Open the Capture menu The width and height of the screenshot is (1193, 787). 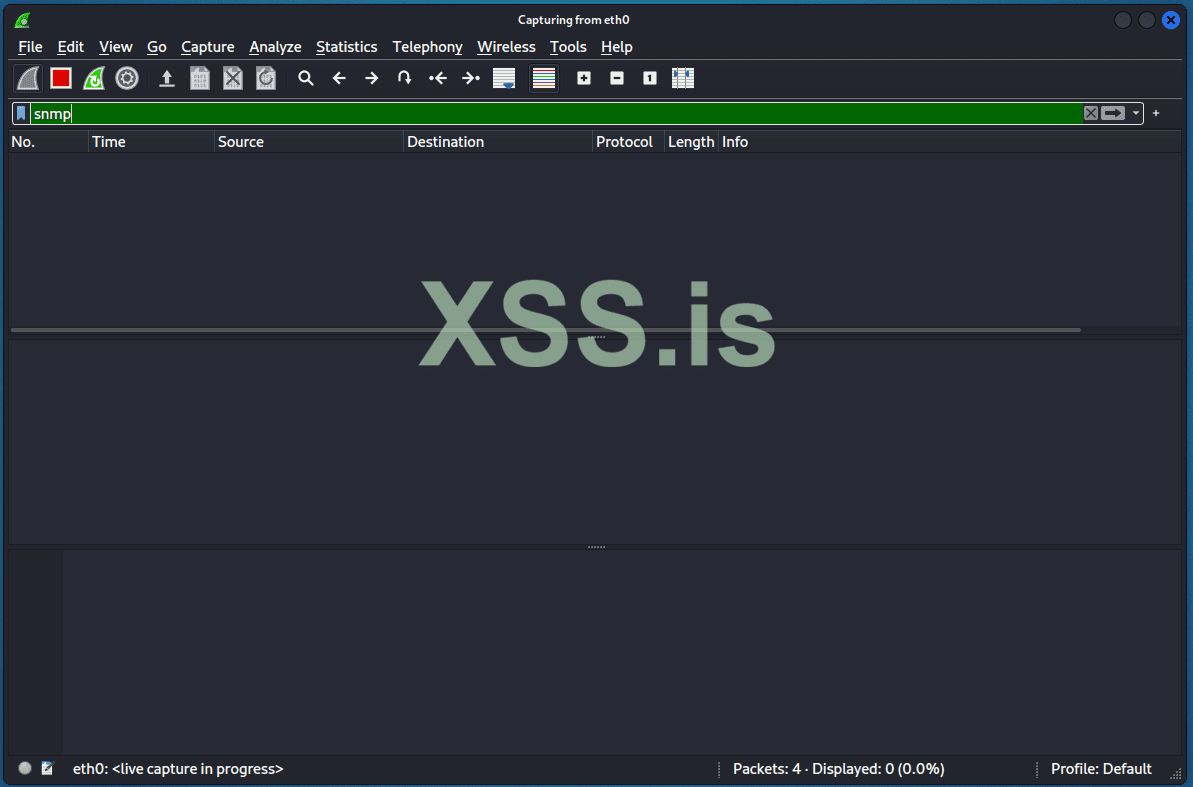point(208,47)
